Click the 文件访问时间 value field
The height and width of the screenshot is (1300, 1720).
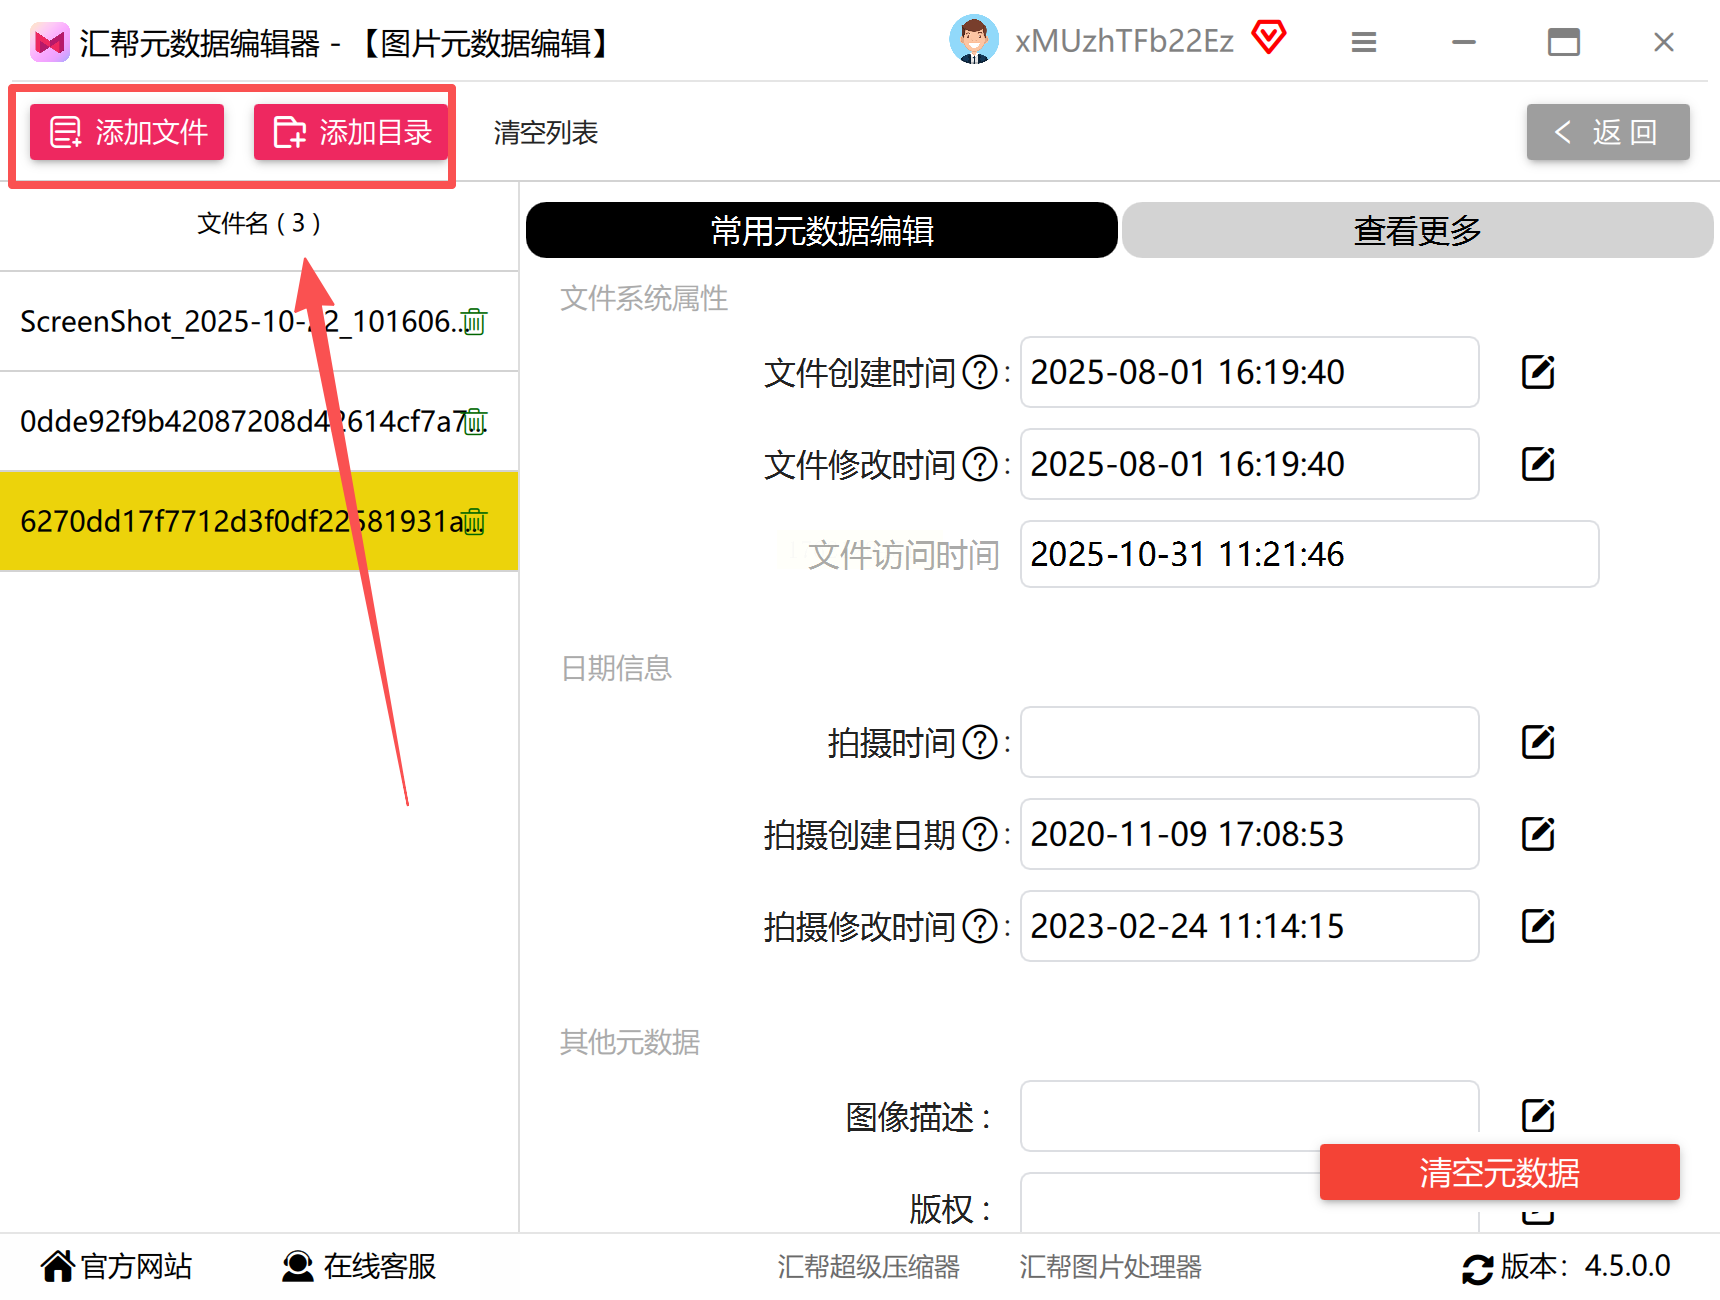[1309, 554]
